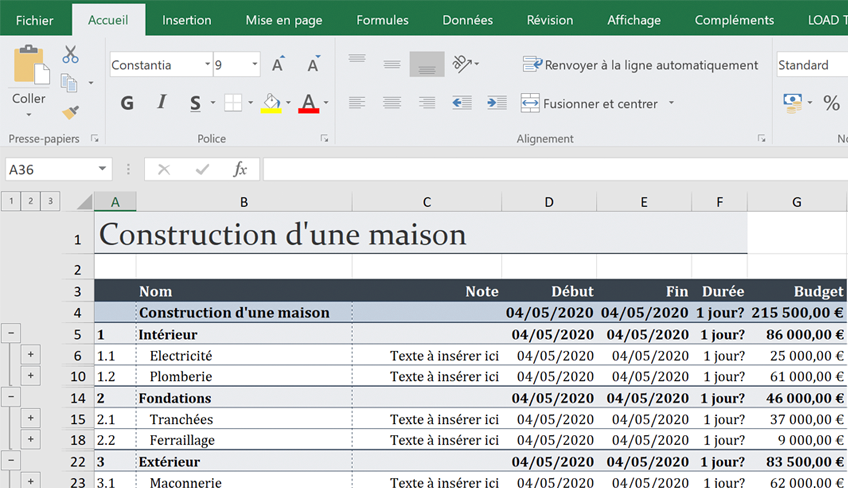Screen dimensions: 848x488
Task: Open the Constantia font name dropdown
Action: (x=207, y=65)
